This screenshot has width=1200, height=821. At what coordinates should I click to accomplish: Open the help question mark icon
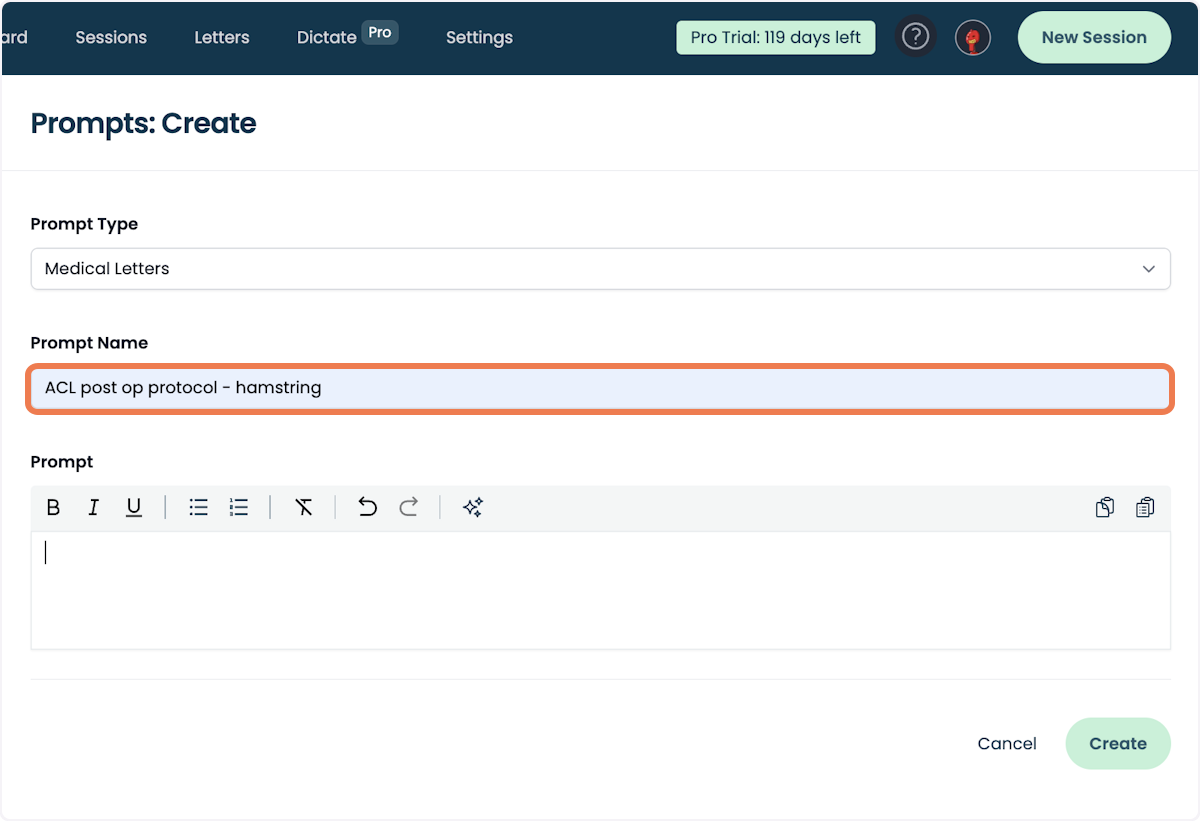pyautogui.click(x=915, y=36)
